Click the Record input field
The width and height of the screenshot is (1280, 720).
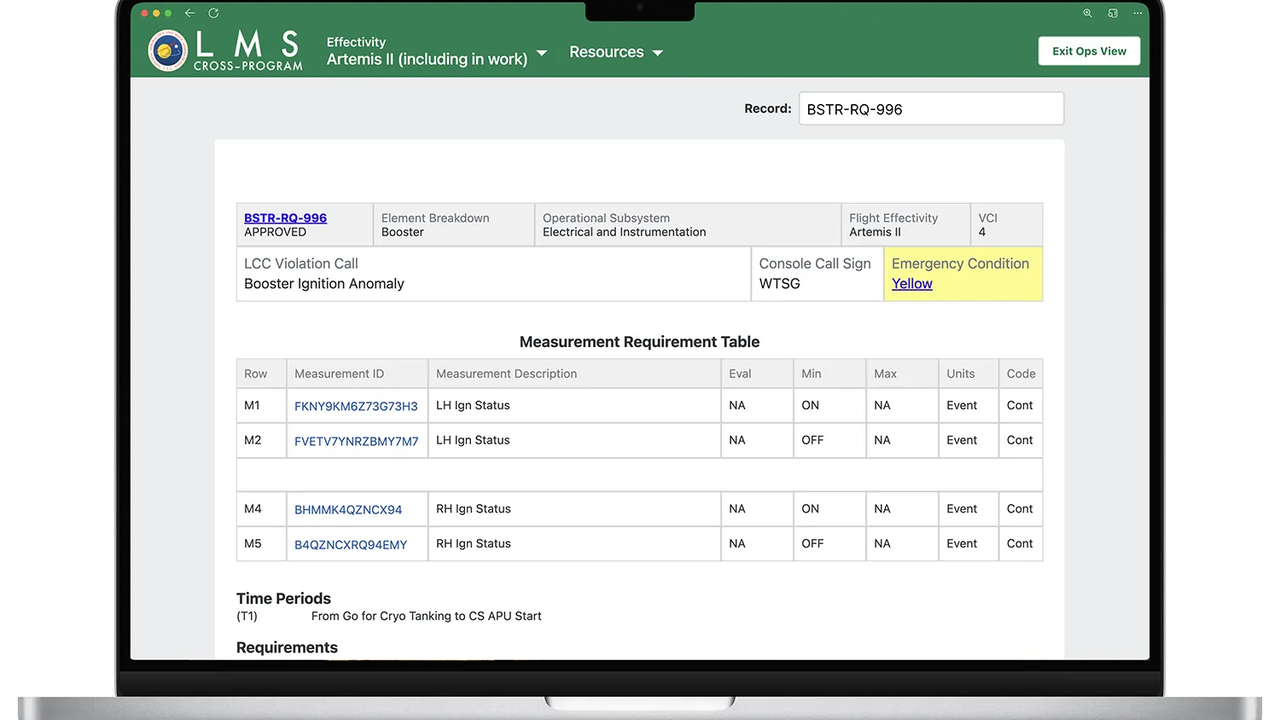(930, 109)
